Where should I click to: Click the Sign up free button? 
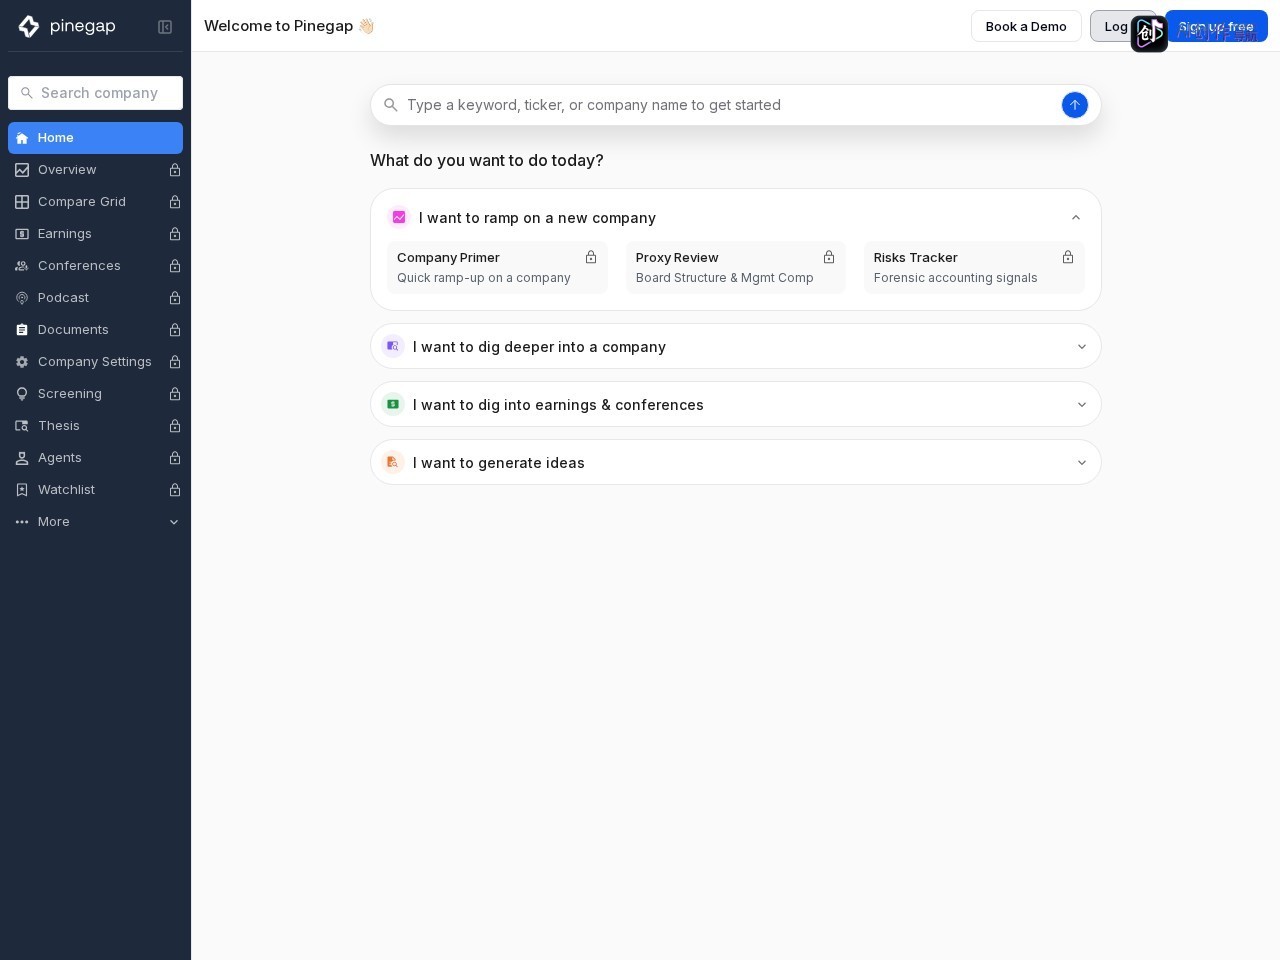tap(1216, 26)
